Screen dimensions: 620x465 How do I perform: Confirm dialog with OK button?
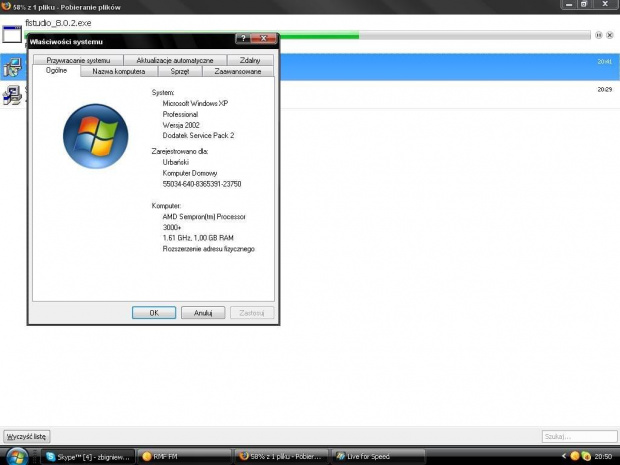(x=154, y=313)
